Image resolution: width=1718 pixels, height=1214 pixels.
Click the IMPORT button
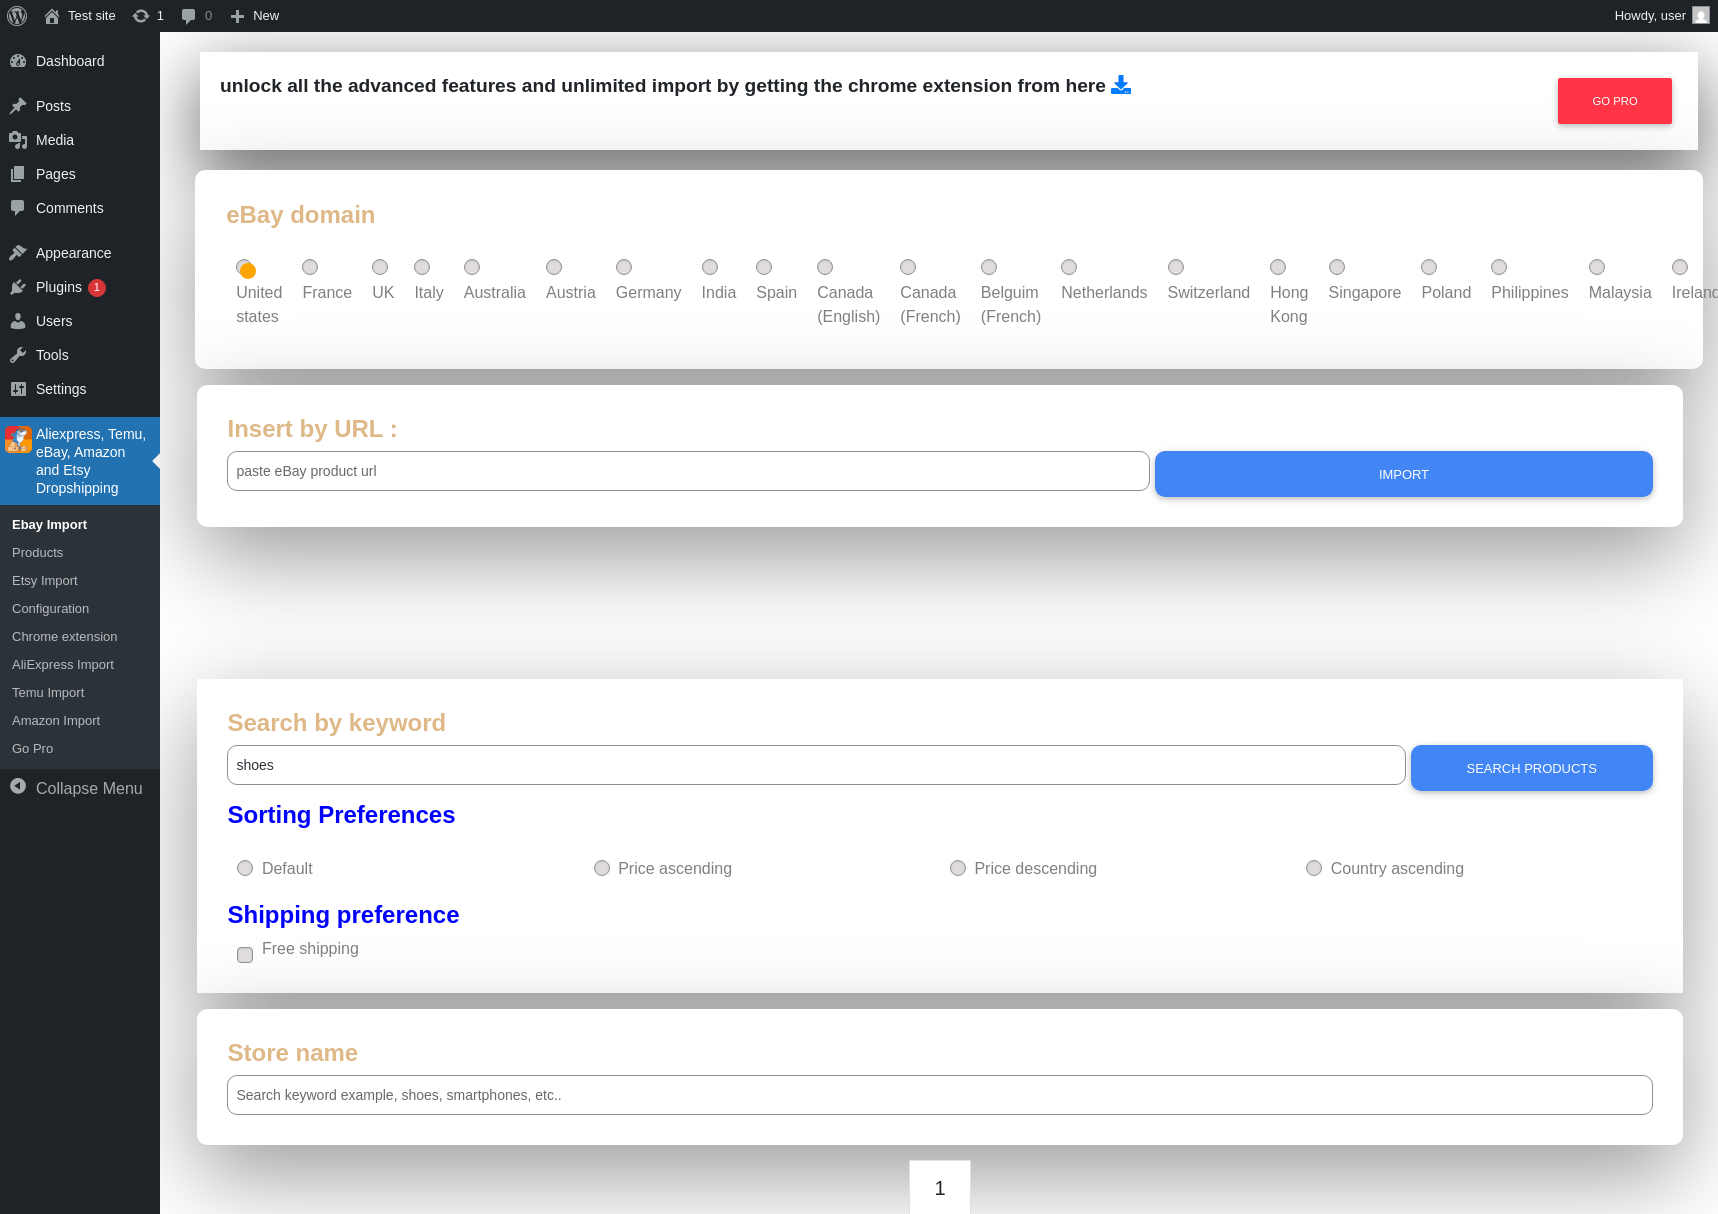(1403, 474)
